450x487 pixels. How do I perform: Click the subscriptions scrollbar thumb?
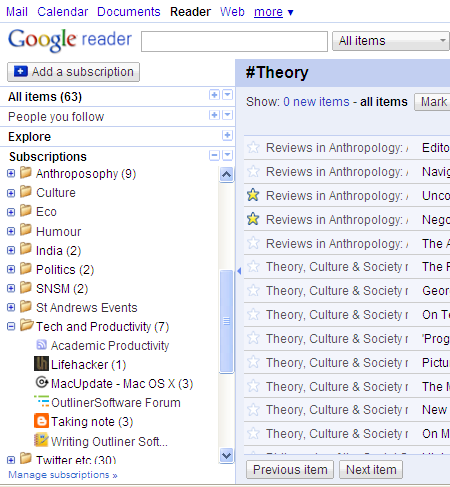[227, 322]
